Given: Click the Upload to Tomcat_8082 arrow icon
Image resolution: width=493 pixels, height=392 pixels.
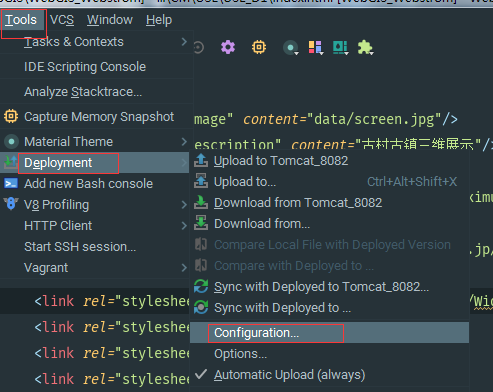Looking at the screenshot, I should click(201, 160).
